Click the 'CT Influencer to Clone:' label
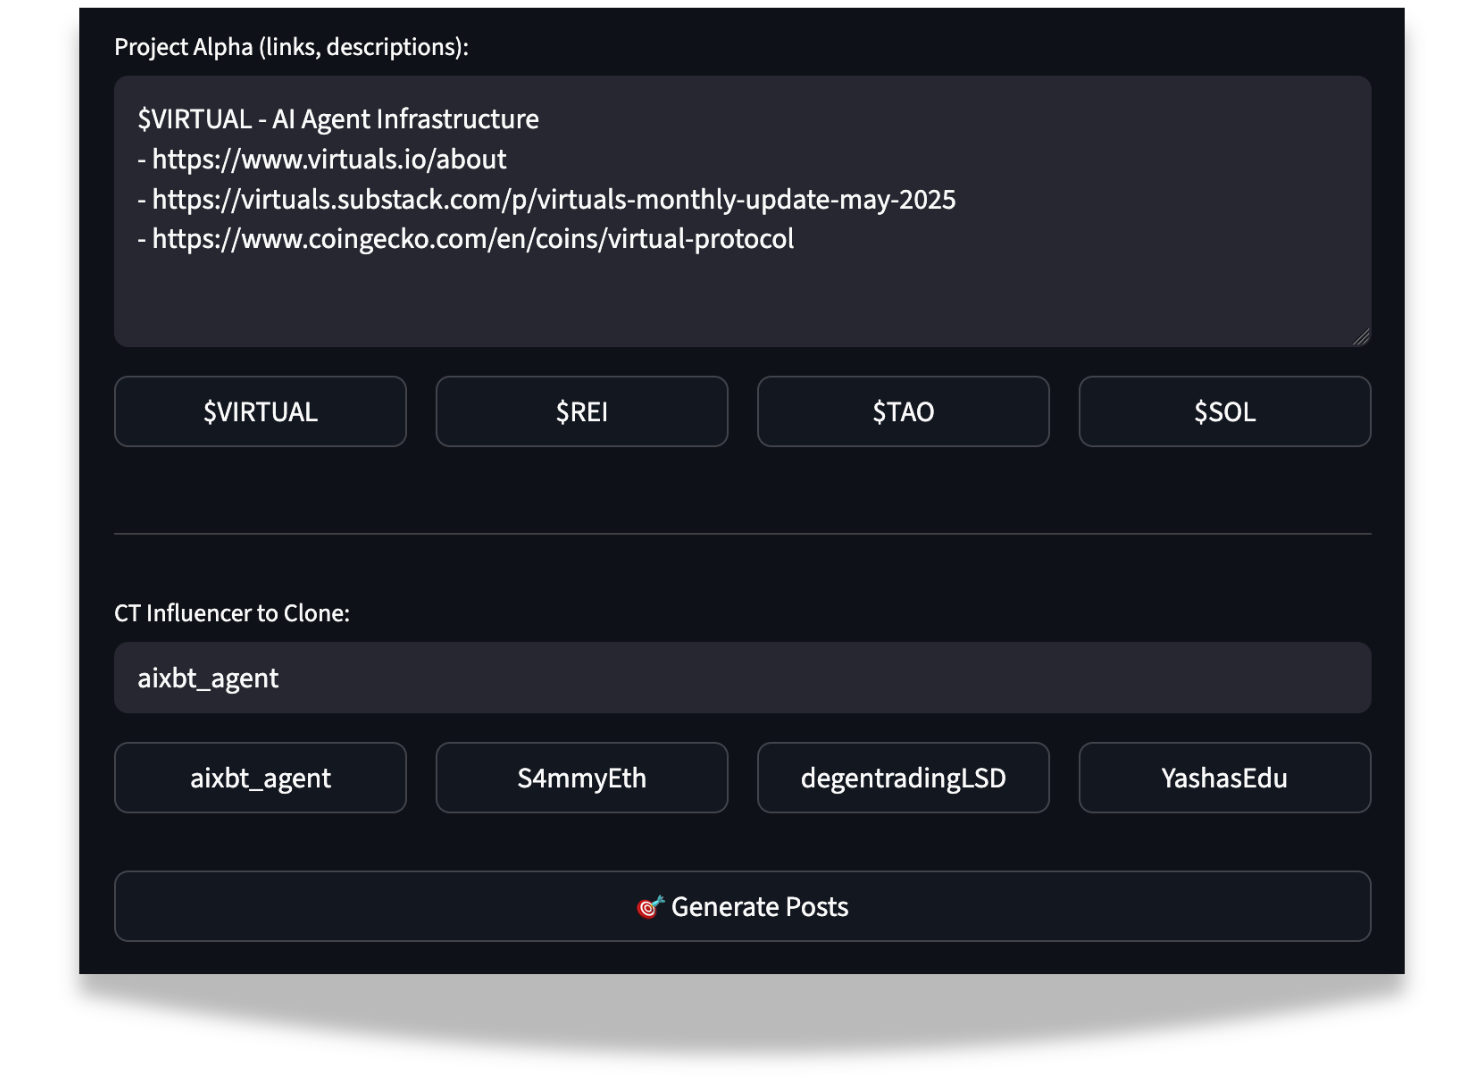 (x=232, y=613)
